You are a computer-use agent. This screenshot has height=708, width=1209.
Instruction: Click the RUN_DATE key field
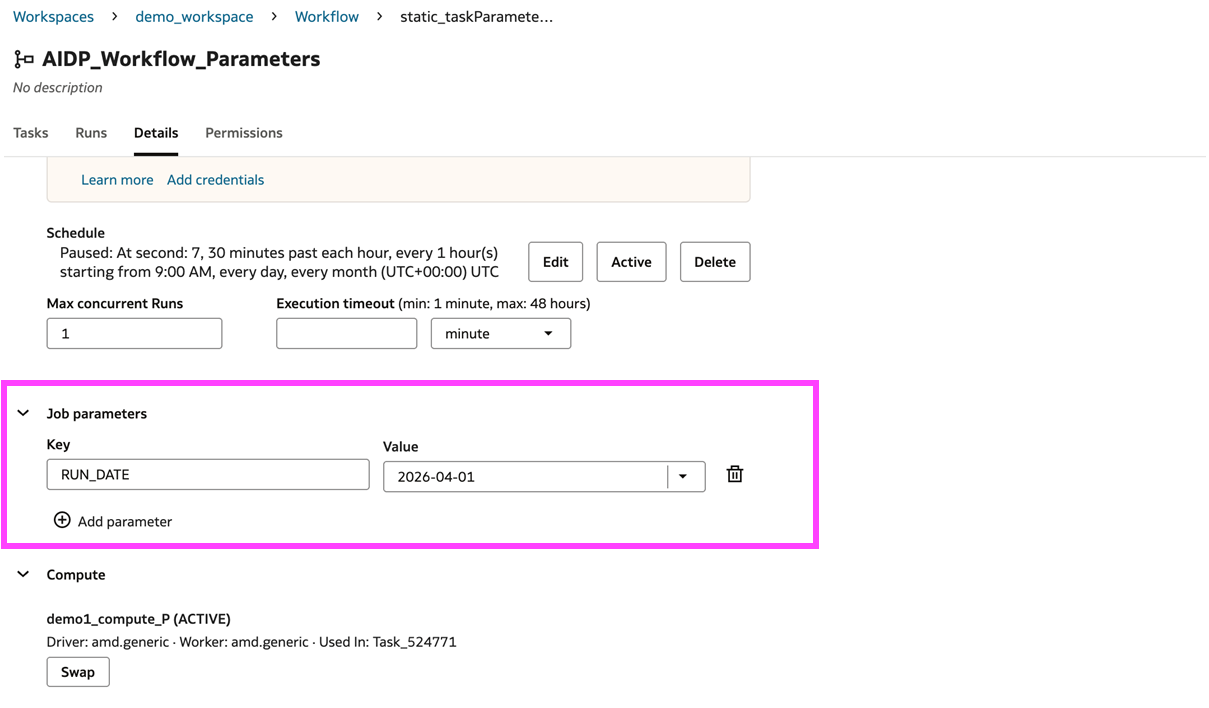click(x=208, y=474)
